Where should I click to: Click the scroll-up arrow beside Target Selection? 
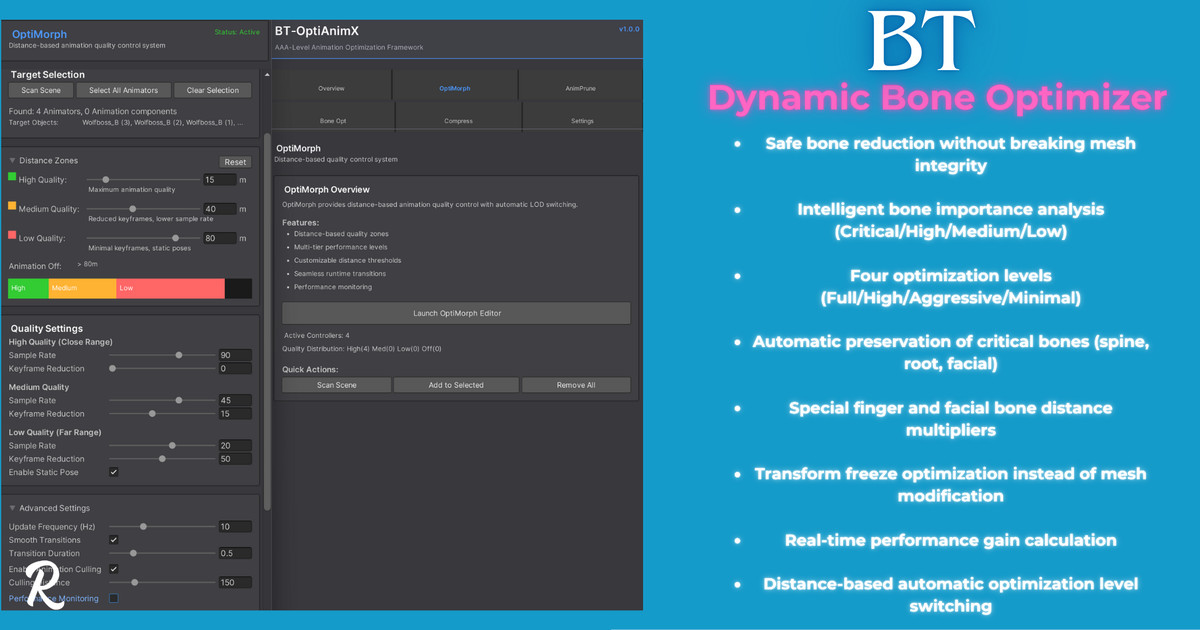coord(267,75)
